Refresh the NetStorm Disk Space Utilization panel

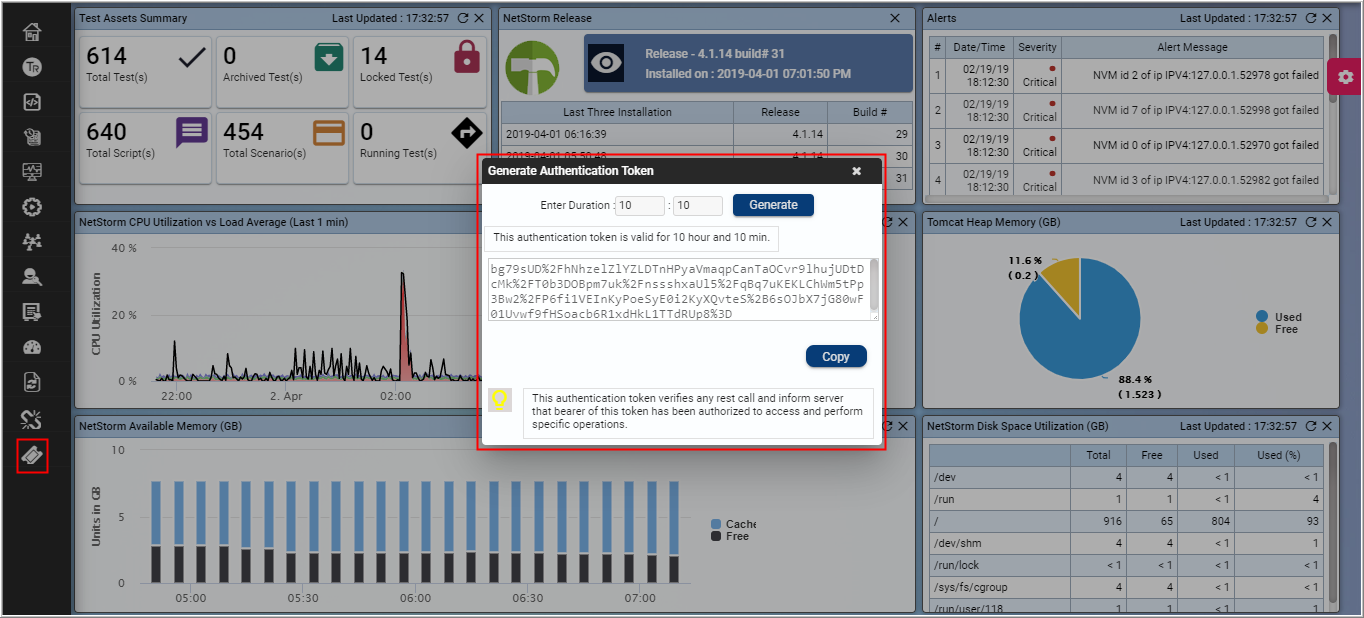click(1311, 426)
